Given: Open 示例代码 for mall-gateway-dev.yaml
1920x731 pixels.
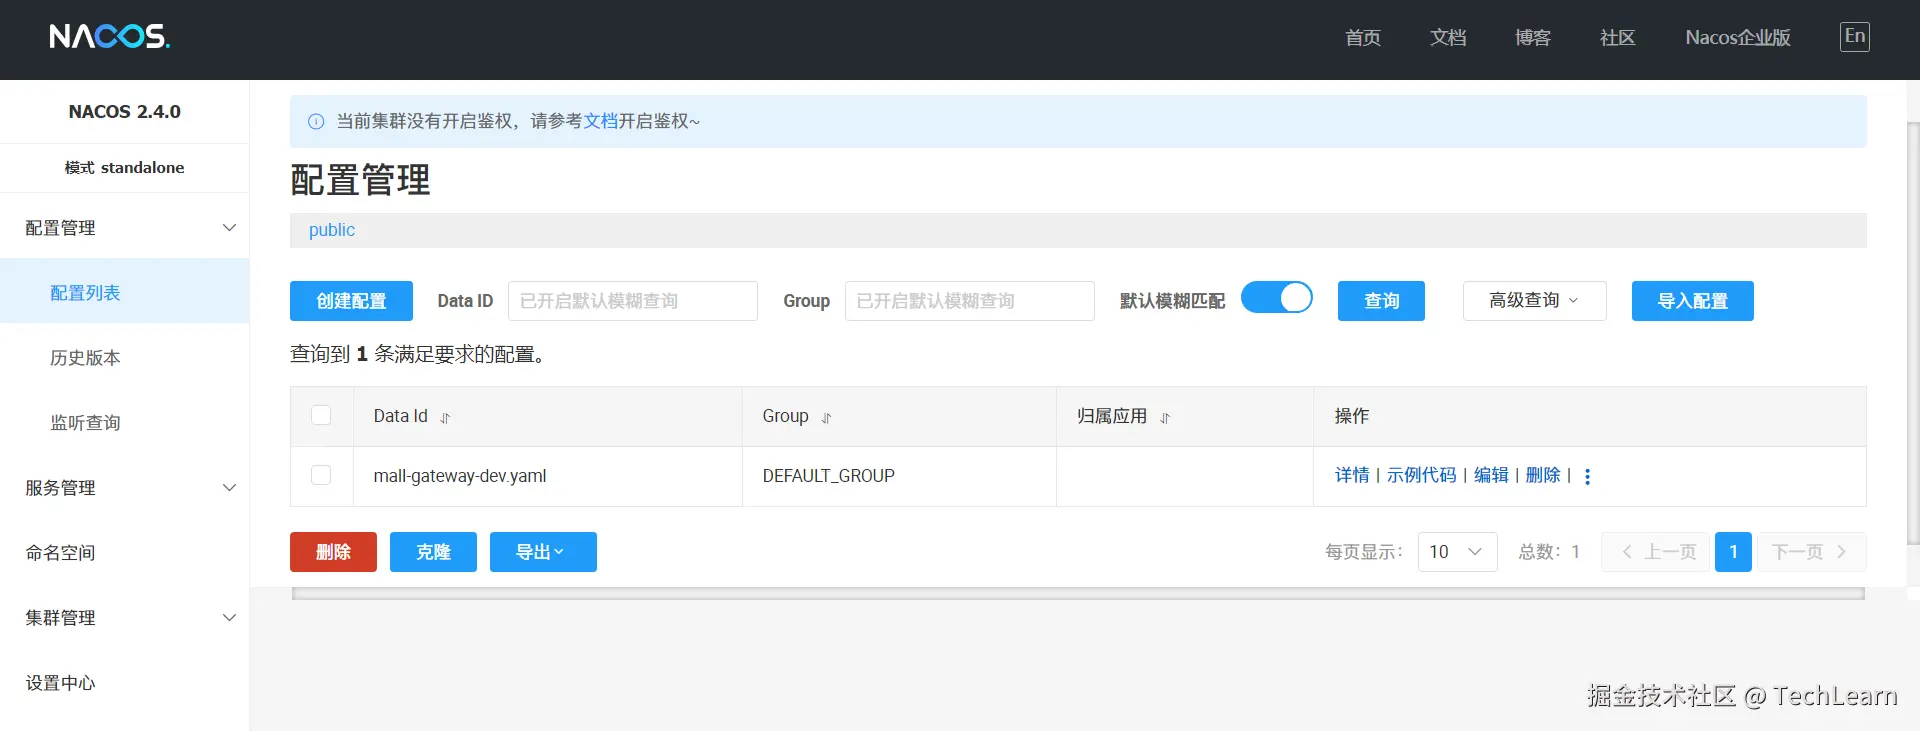Looking at the screenshot, I should [1421, 475].
